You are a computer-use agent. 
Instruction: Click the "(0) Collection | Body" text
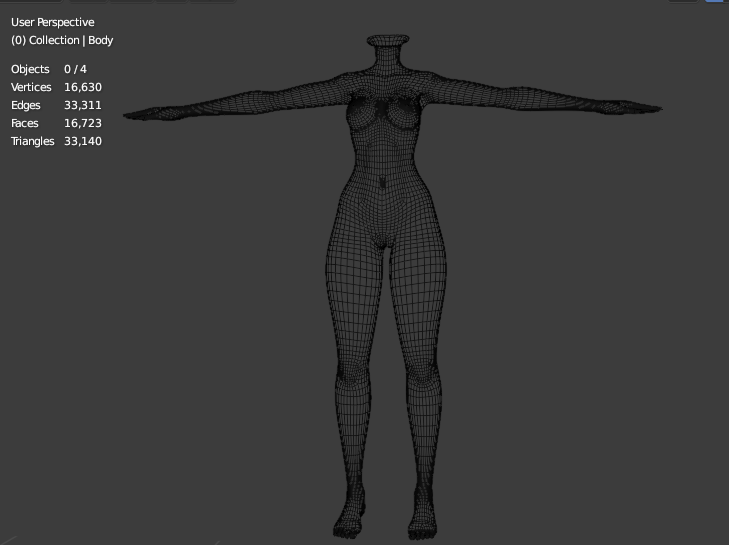tap(62, 40)
